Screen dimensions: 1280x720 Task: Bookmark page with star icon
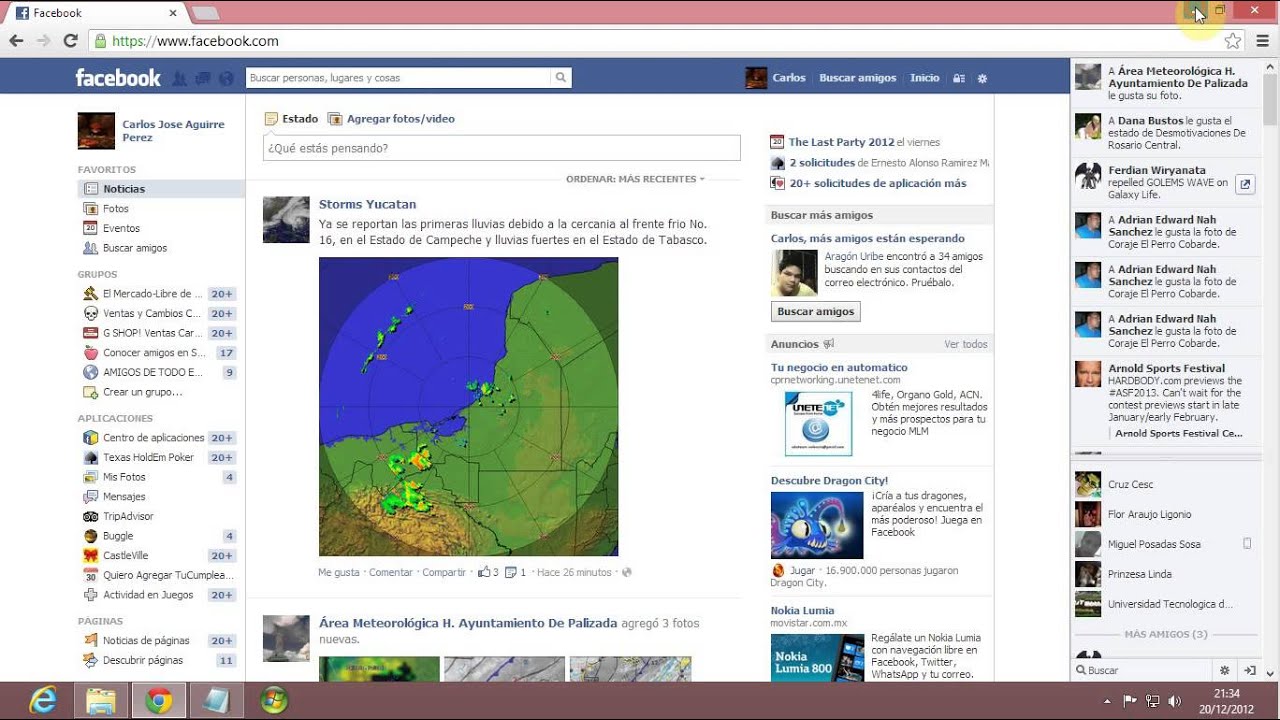pos(1233,41)
